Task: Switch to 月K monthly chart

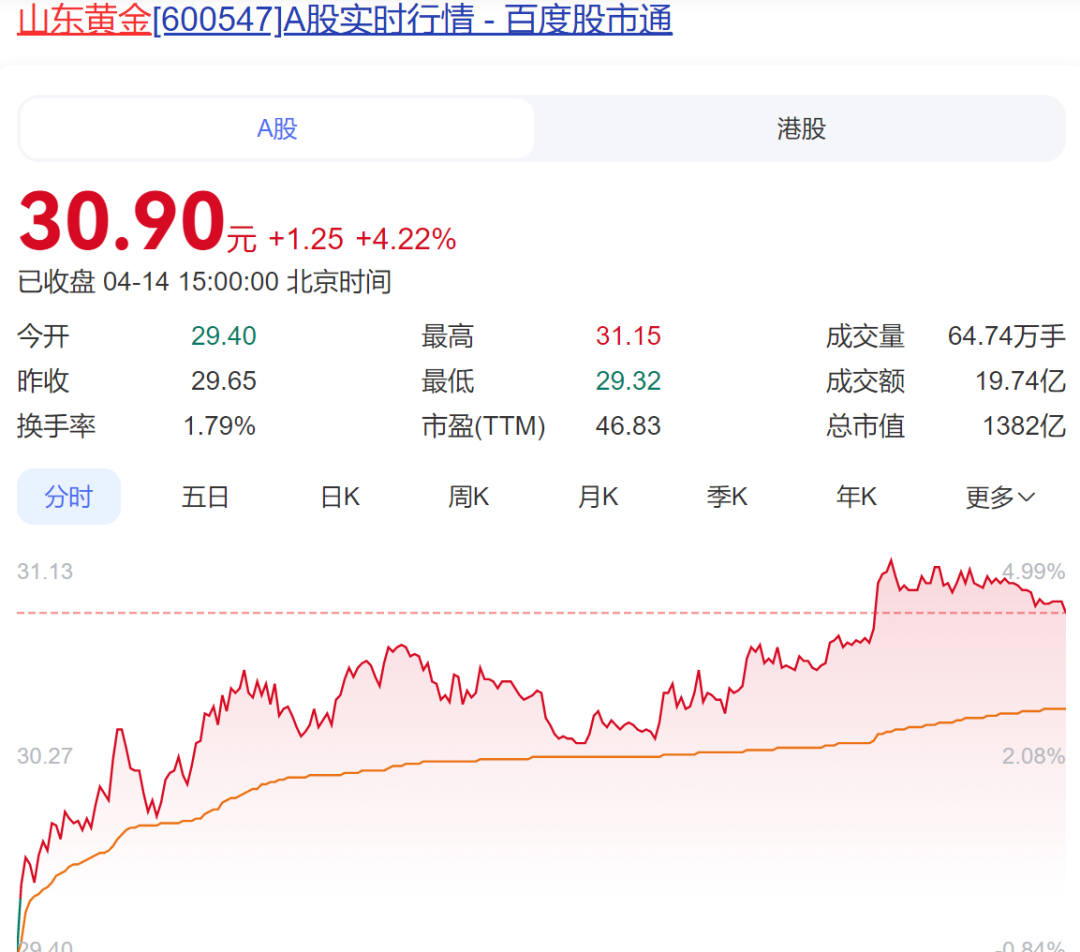Action: point(597,496)
